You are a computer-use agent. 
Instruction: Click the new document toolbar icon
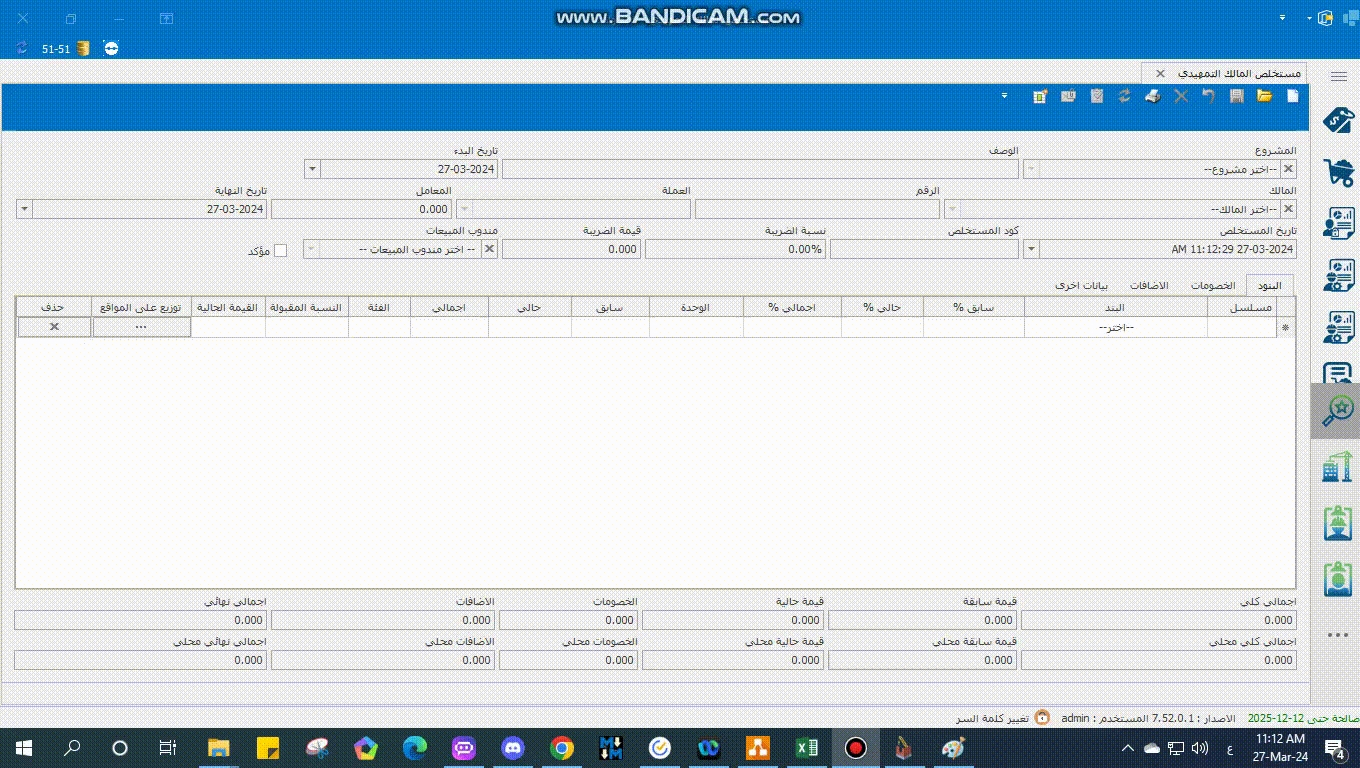(x=1292, y=96)
